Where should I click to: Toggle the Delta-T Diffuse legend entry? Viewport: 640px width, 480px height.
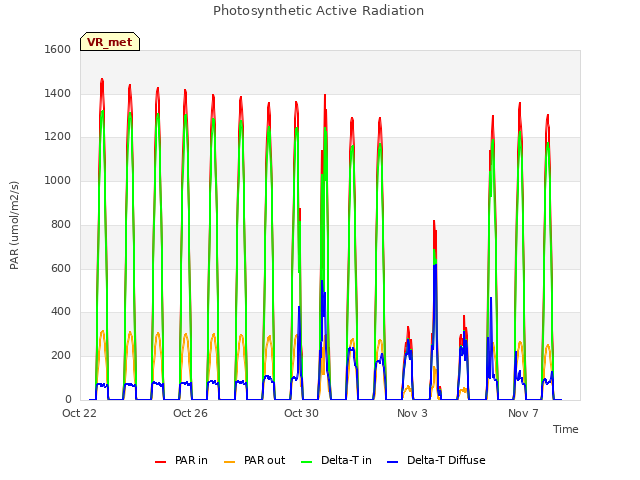(x=436, y=460)
